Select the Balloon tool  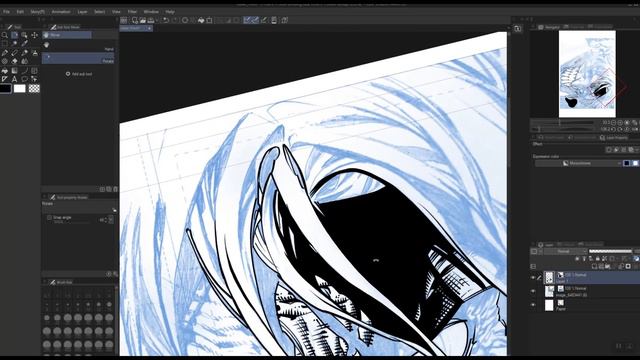(x=24, y=79)
